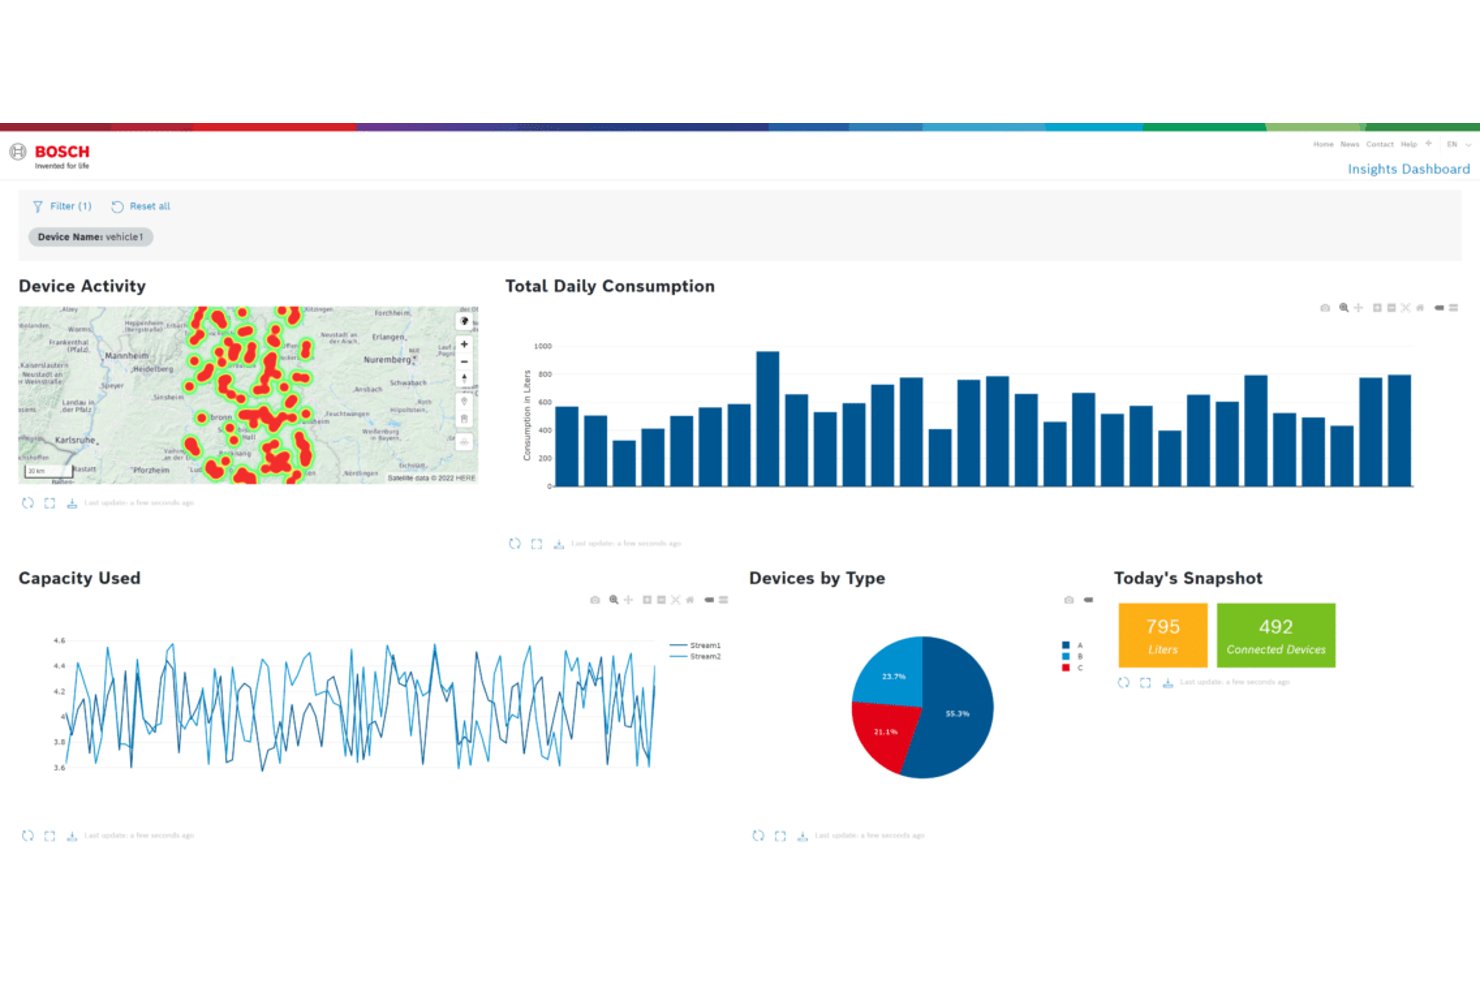Screen dimensions: 1480x987
Task: Toggle type A in Devices by Type legend
Action: (x=1072, y=646)
